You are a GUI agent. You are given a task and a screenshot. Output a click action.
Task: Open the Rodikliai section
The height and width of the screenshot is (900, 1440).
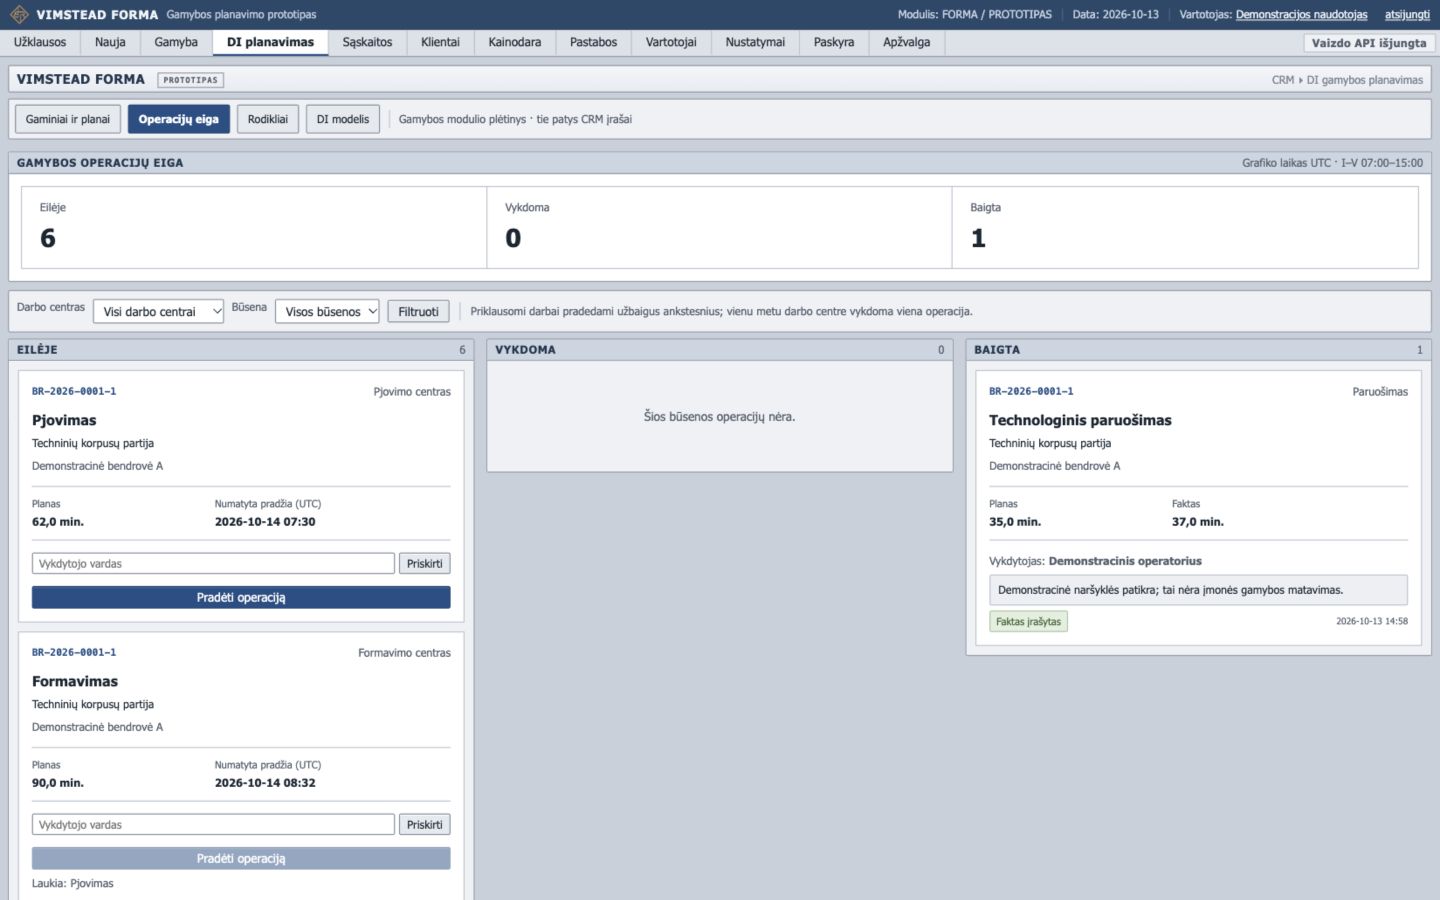coord(268,119)
